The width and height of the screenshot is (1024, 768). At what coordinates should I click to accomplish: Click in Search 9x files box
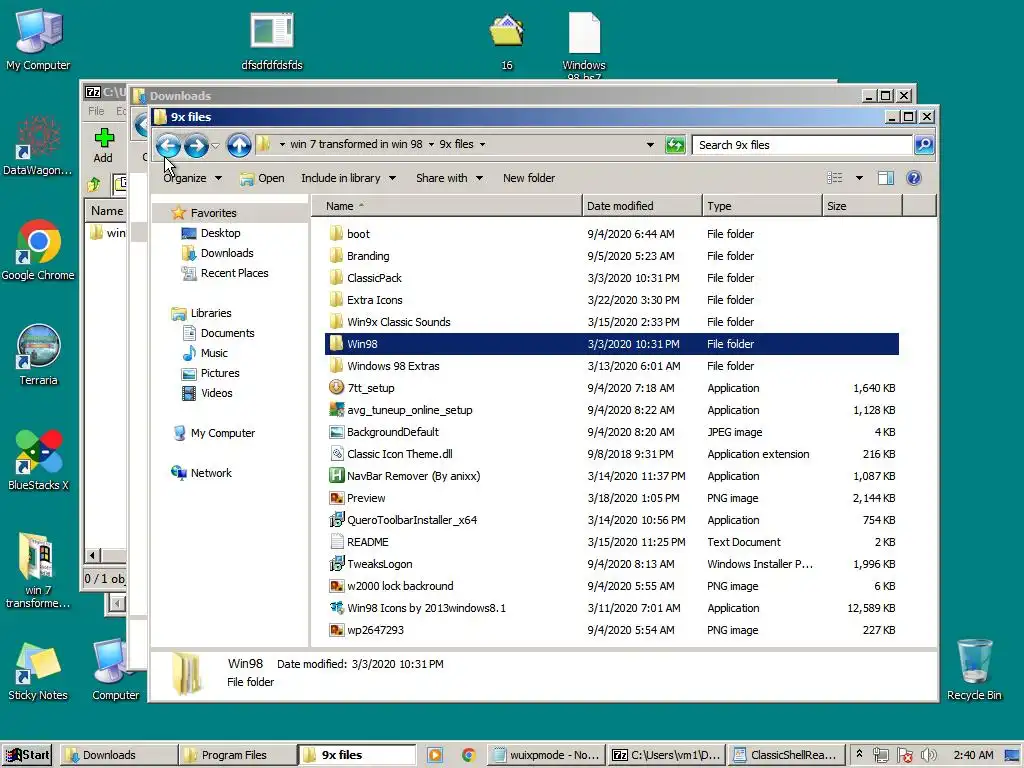[803, 145]
